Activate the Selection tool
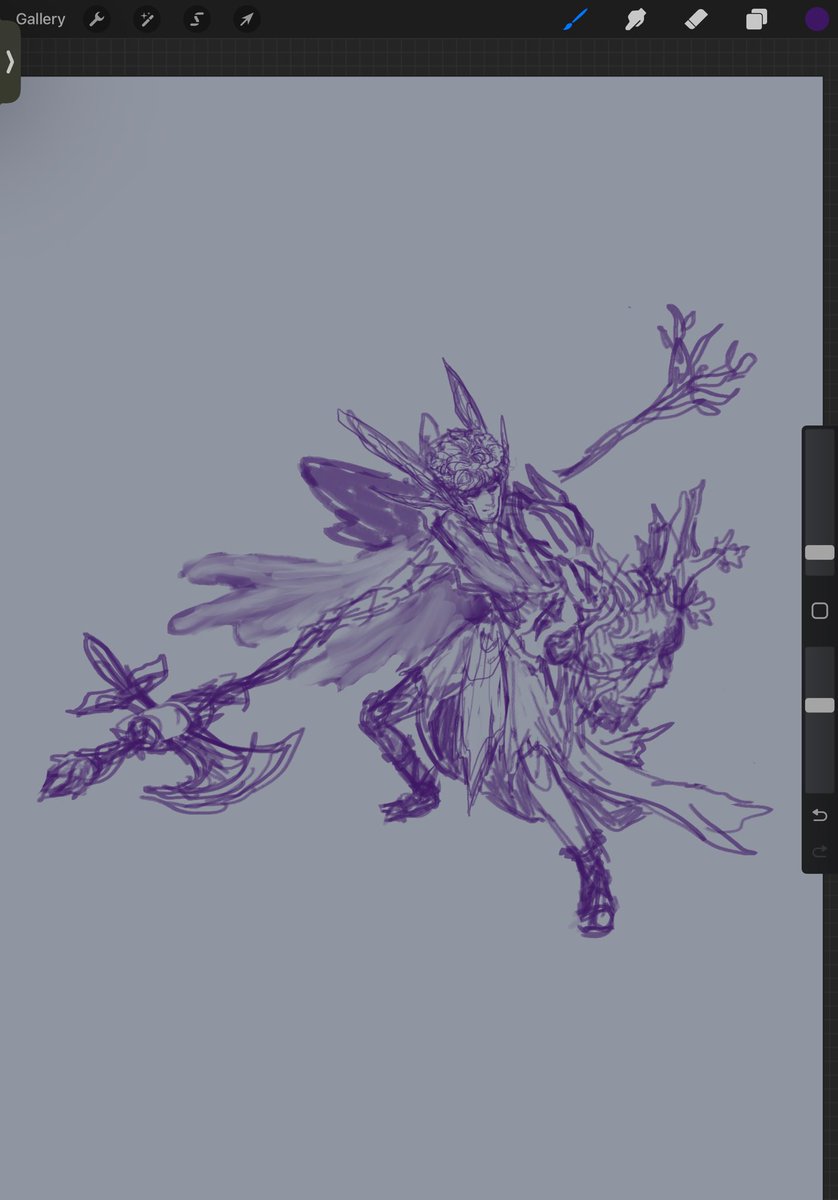Image resolution: width=838 pixels, height=1200 pixels. pyautogui.click(x=197, y=19)
